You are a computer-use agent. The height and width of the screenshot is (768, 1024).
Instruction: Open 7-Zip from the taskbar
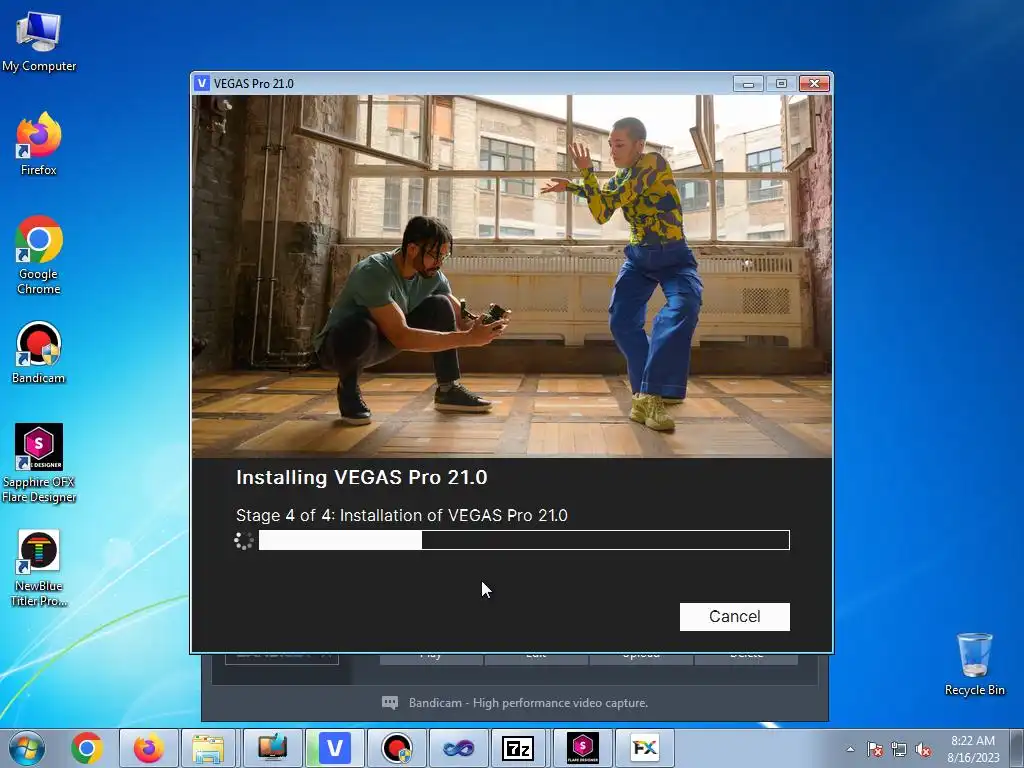click(518, 748)
